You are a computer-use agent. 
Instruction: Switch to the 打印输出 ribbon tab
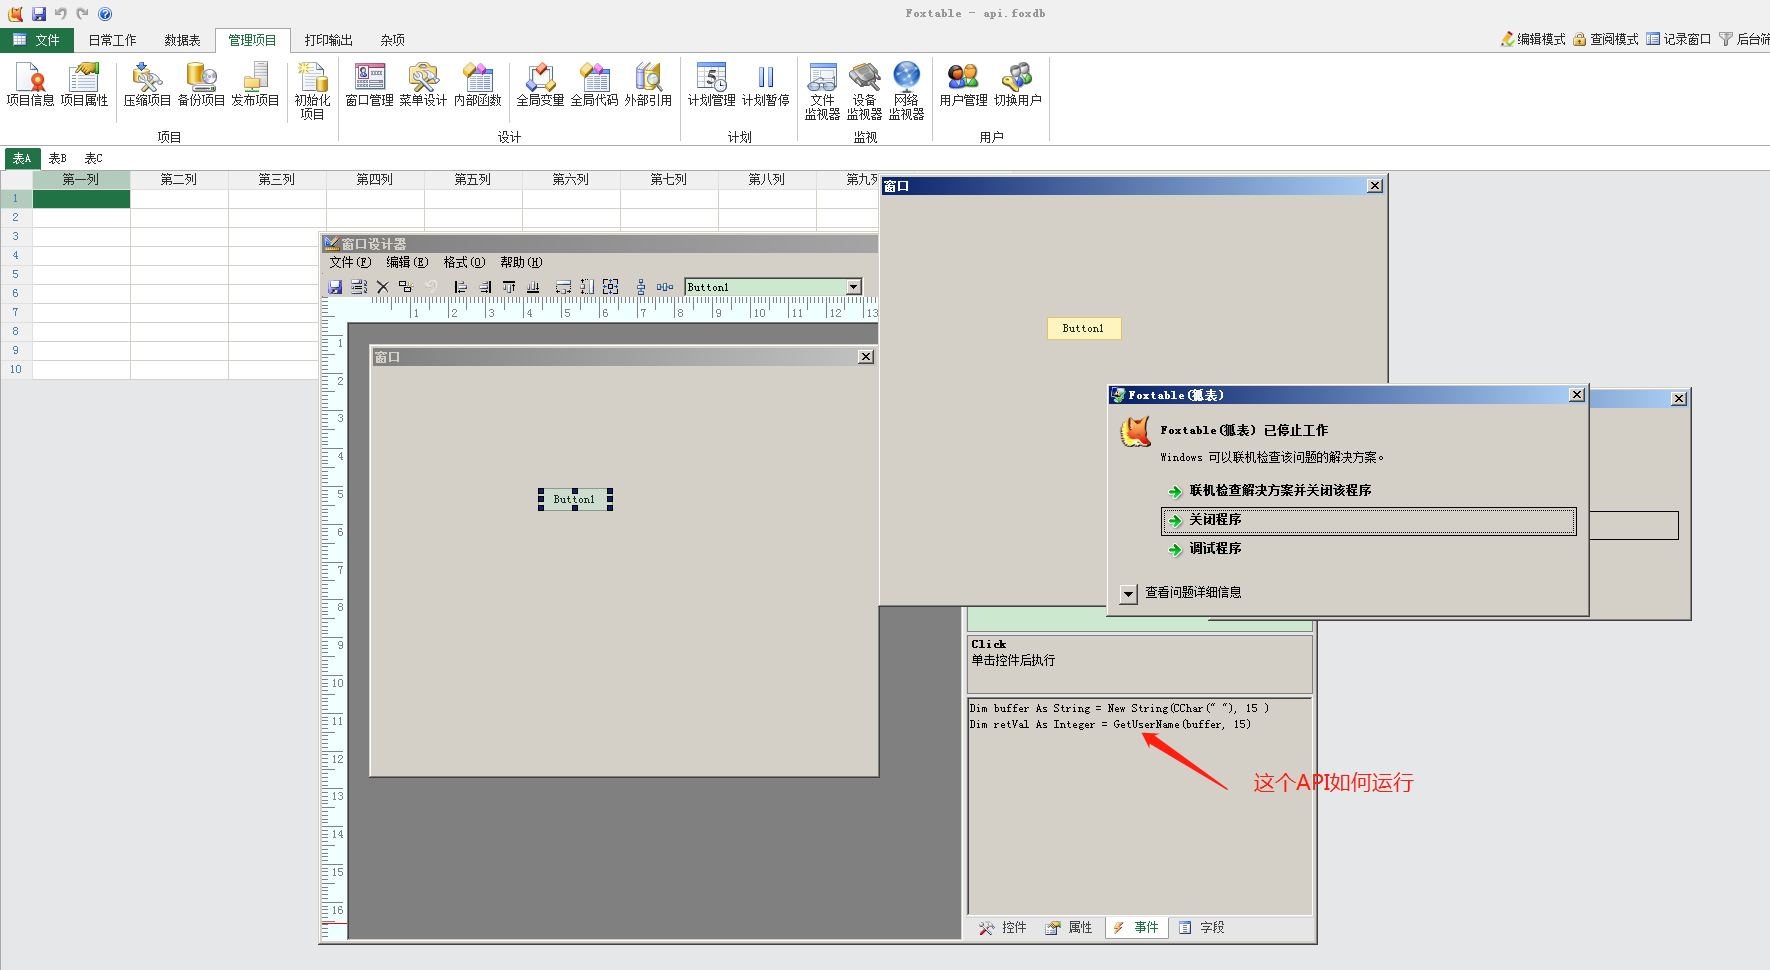[x=328, y=40]
